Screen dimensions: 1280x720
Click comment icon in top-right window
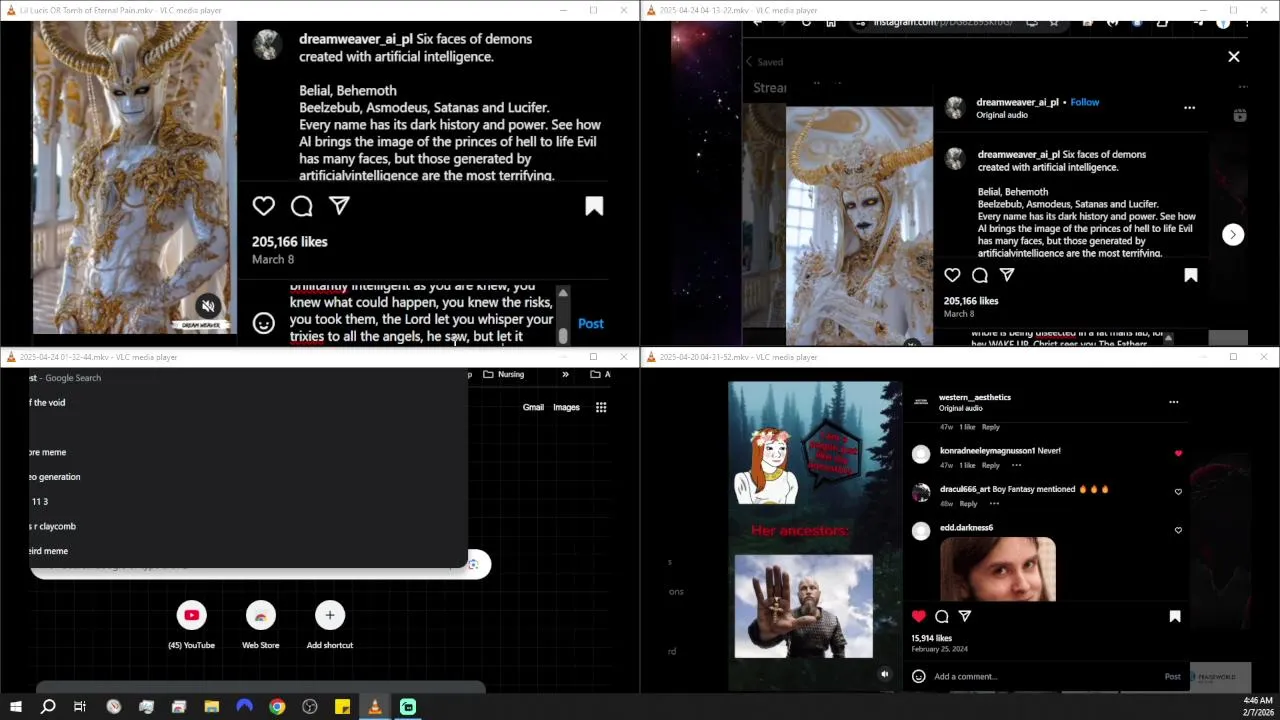980,275
